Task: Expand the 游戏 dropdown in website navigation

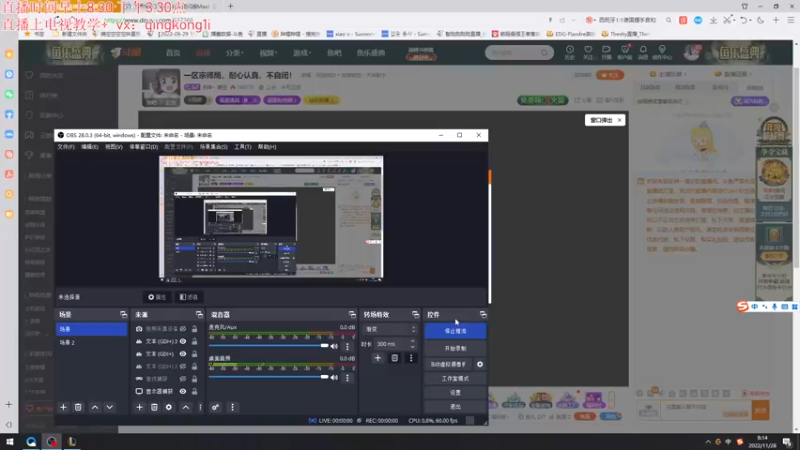Action: [301, 53]
